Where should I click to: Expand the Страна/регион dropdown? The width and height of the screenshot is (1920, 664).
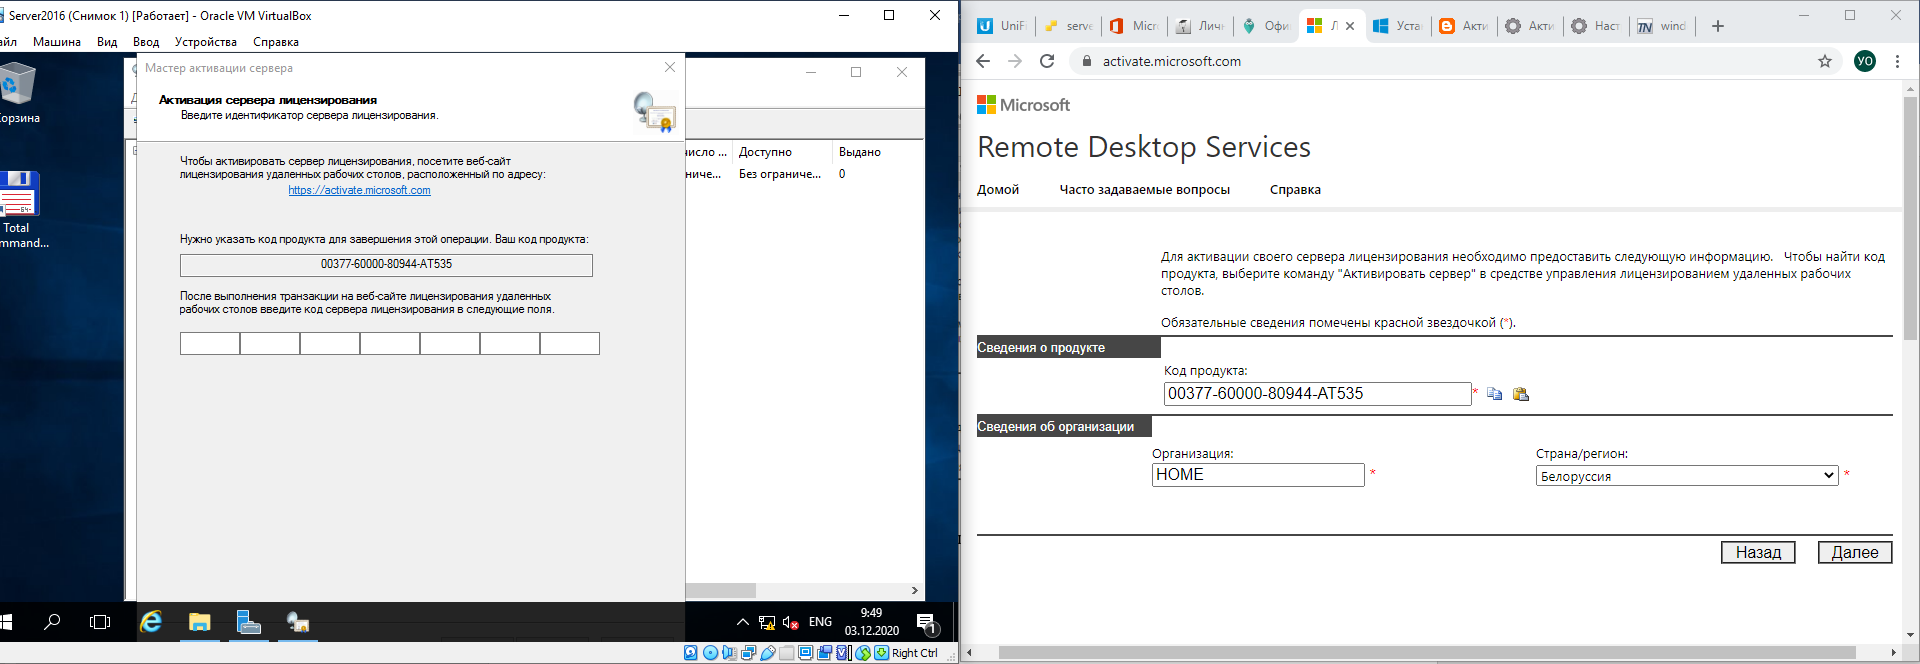pos(1687,476)
